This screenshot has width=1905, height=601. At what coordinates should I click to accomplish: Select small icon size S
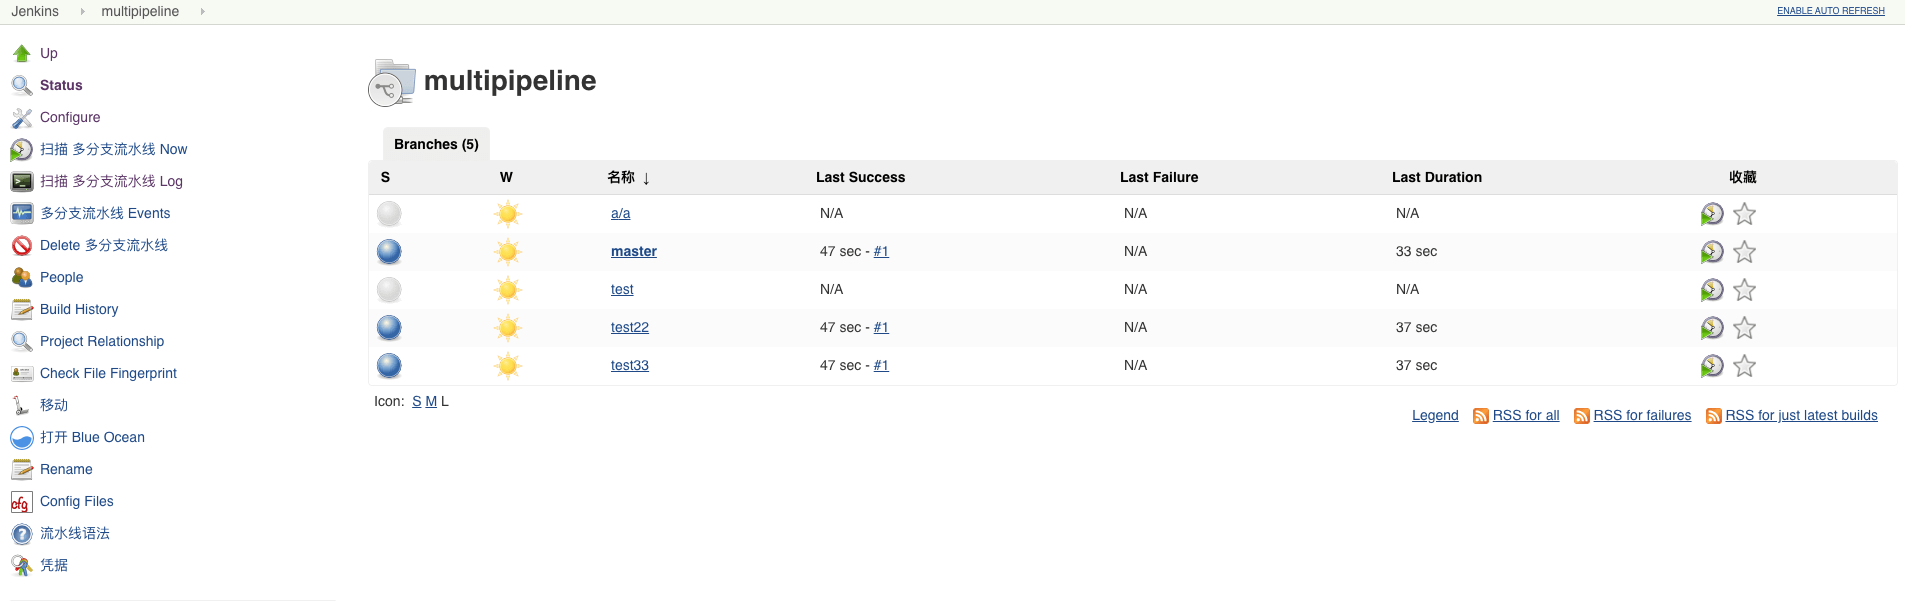point(417,401)
